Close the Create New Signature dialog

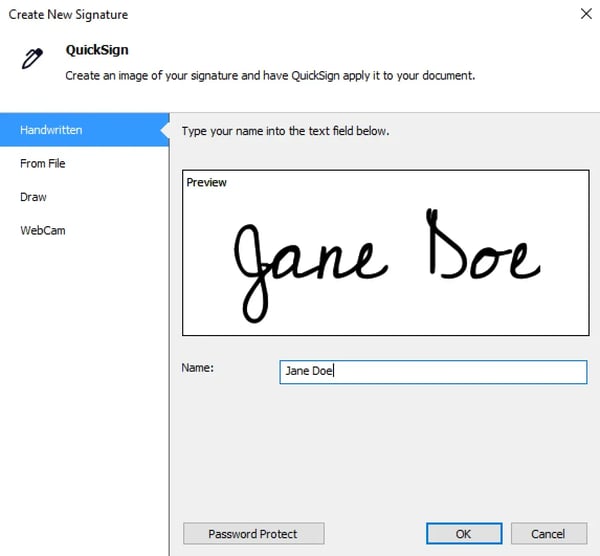coord(585,14)
